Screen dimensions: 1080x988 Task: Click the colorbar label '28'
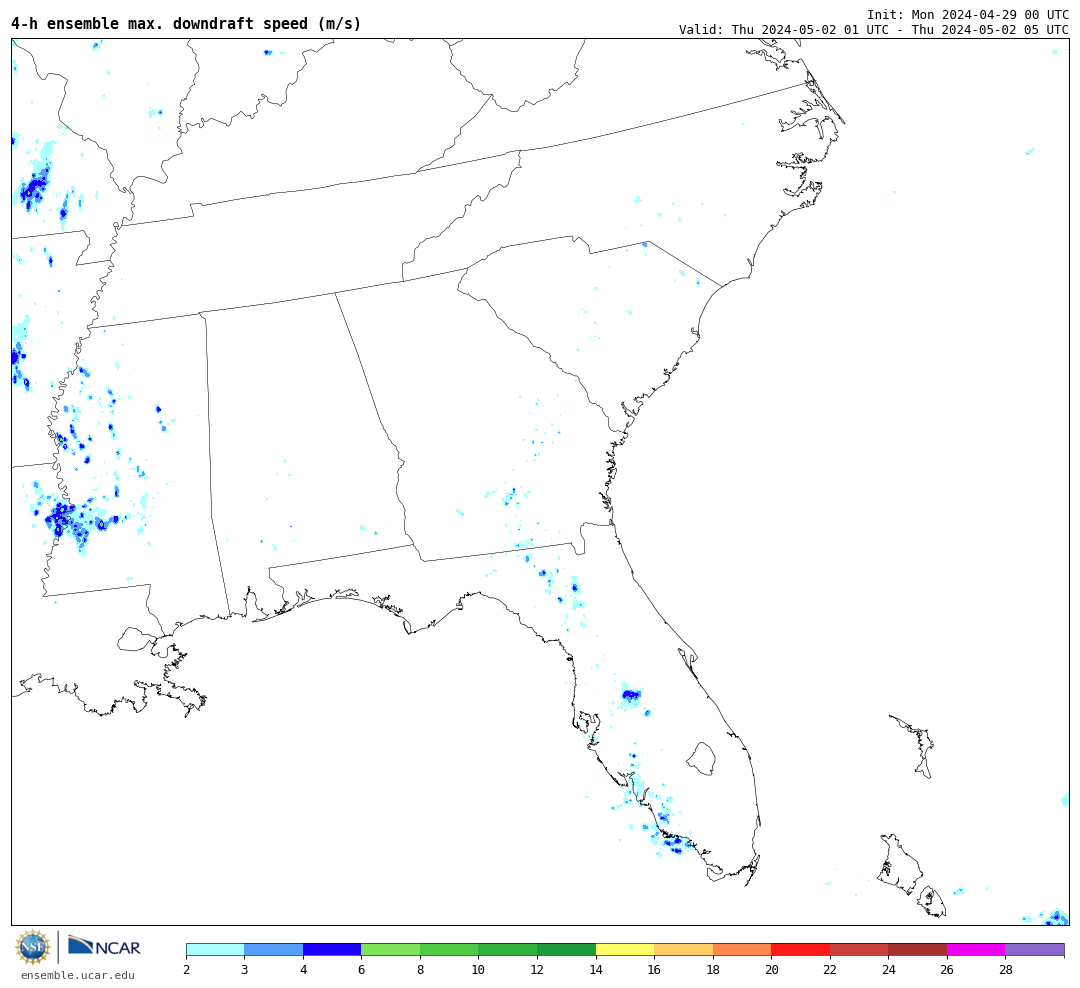[x=1006, y=970]
